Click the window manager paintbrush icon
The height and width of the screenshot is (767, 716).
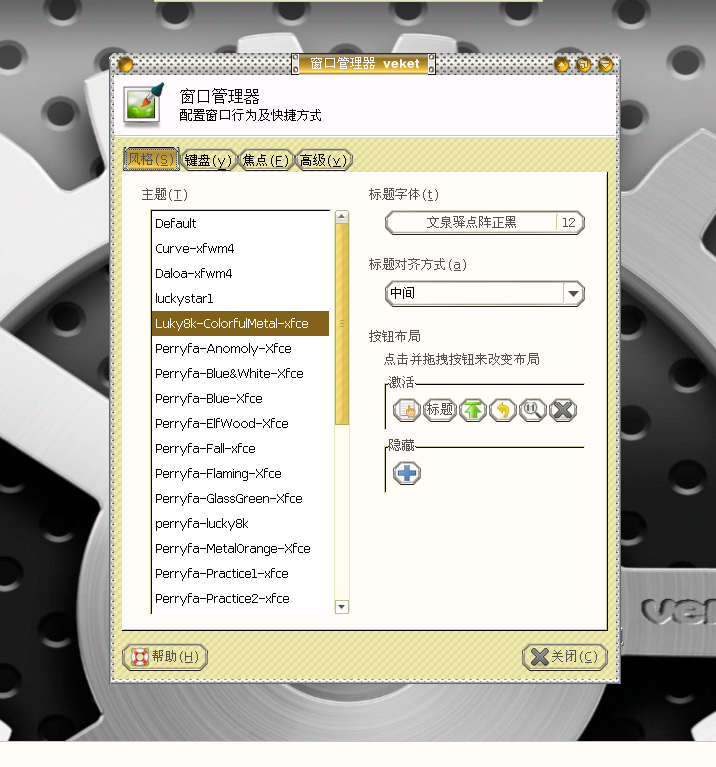143,104
